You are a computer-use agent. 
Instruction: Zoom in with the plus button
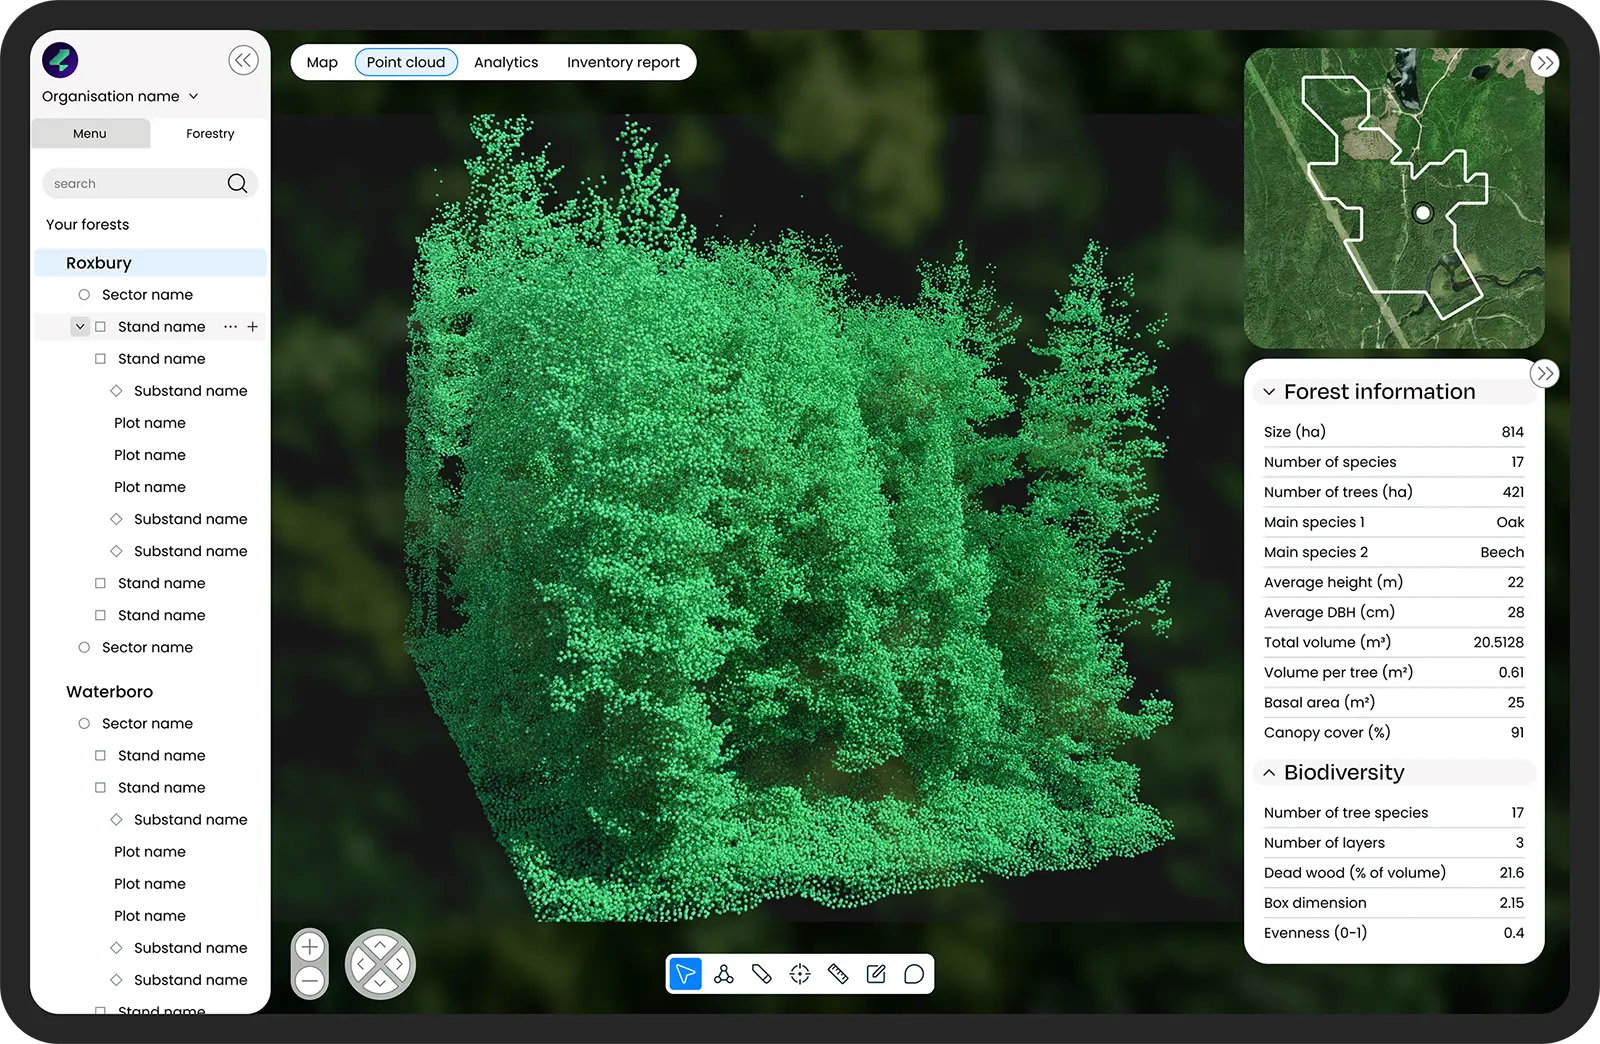(x=310, y=946)
